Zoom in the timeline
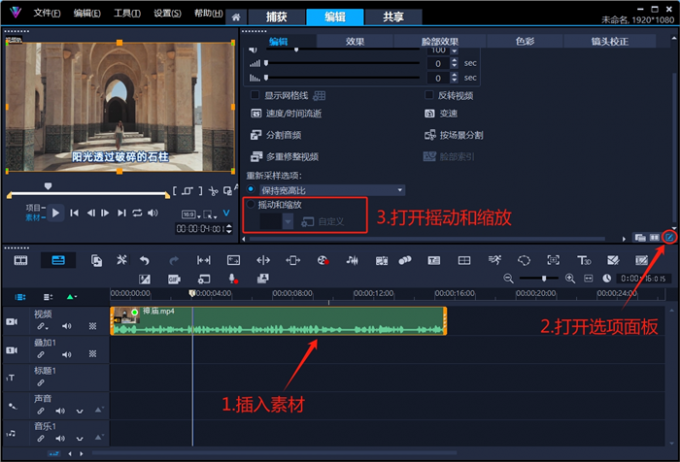 tap(570, 279)
